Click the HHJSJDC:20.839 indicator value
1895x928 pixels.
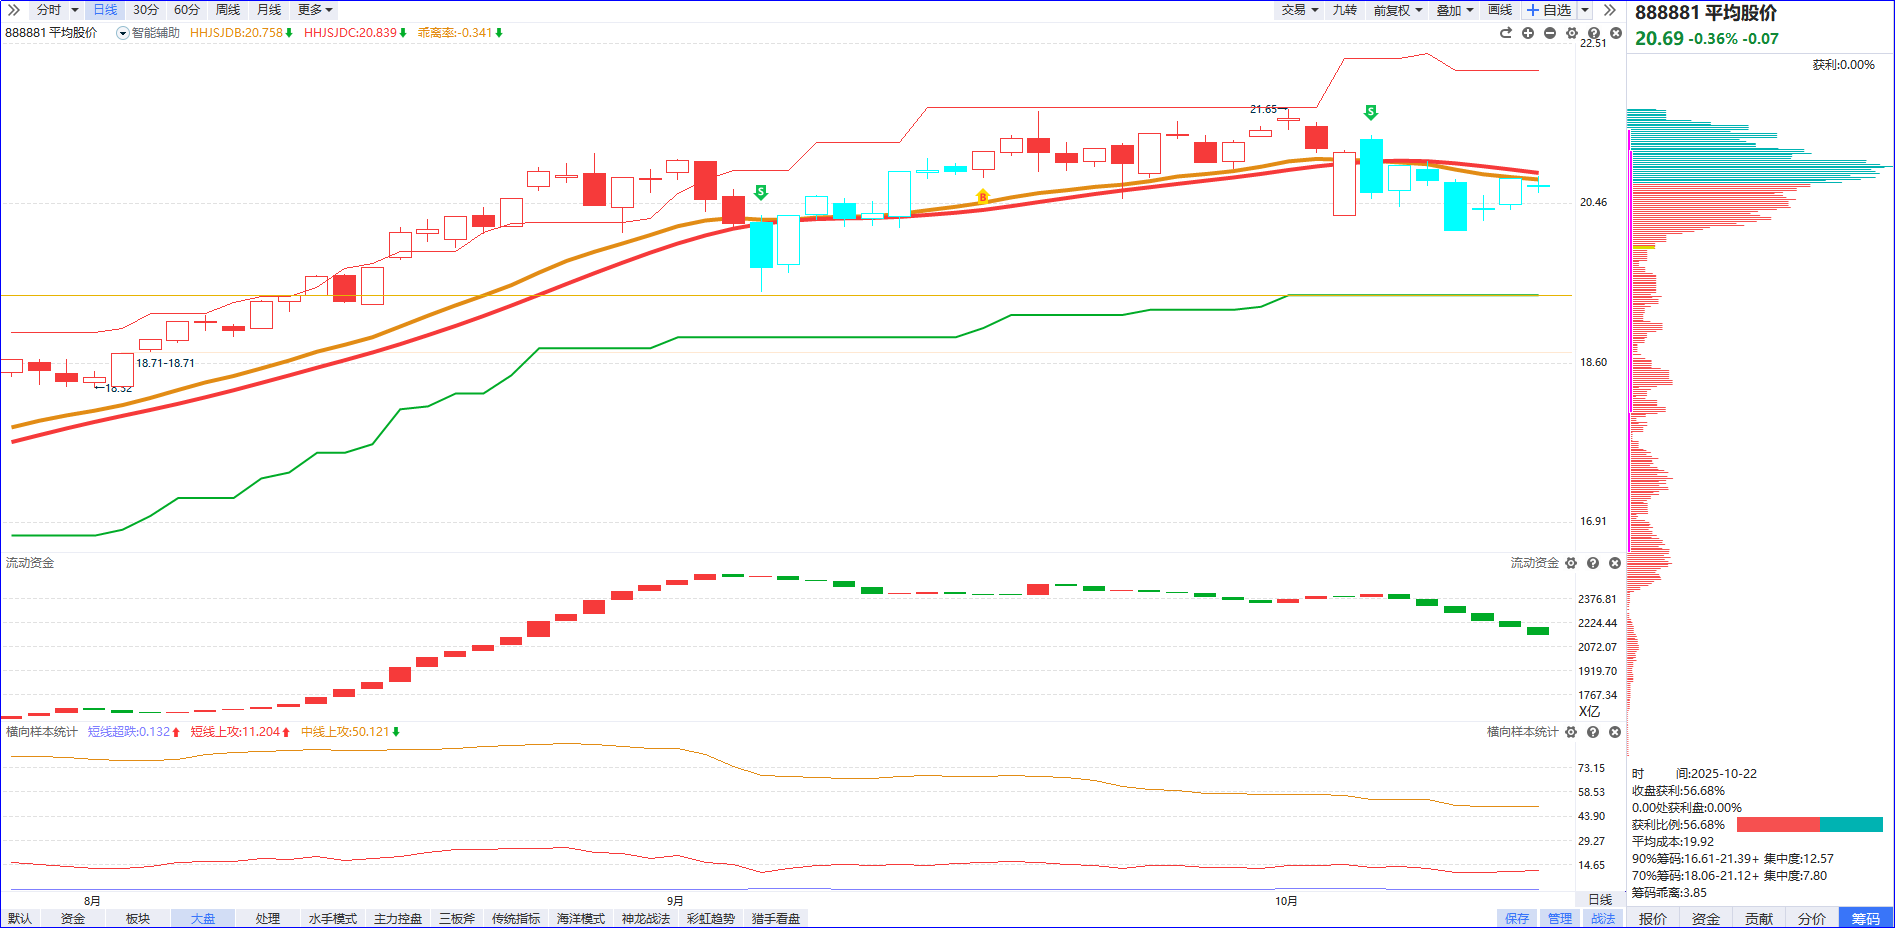pos(351,33)
